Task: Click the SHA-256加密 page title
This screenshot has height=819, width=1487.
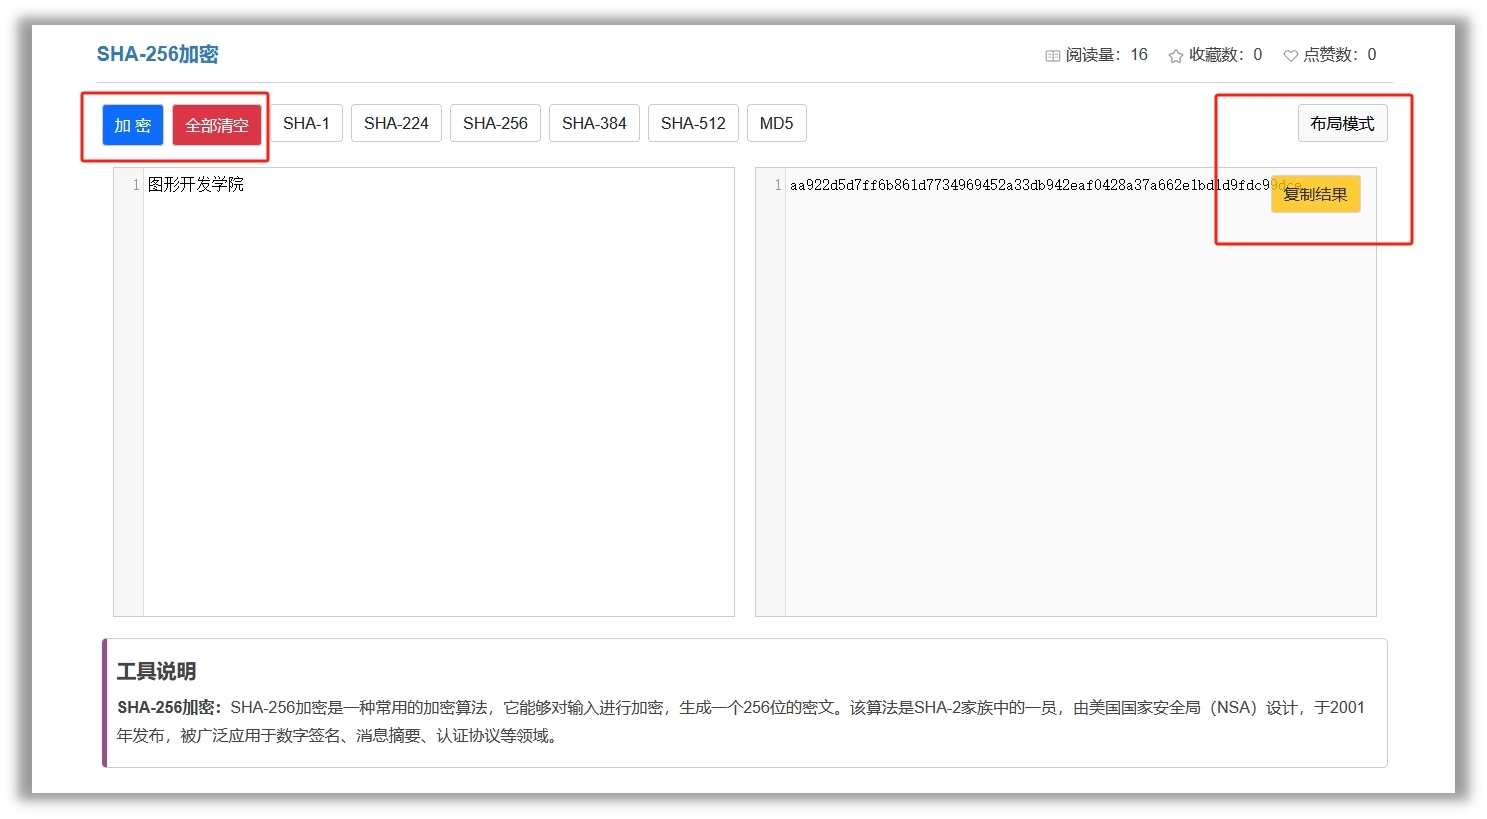Action: pyautogui.click(x=157, y=54)
